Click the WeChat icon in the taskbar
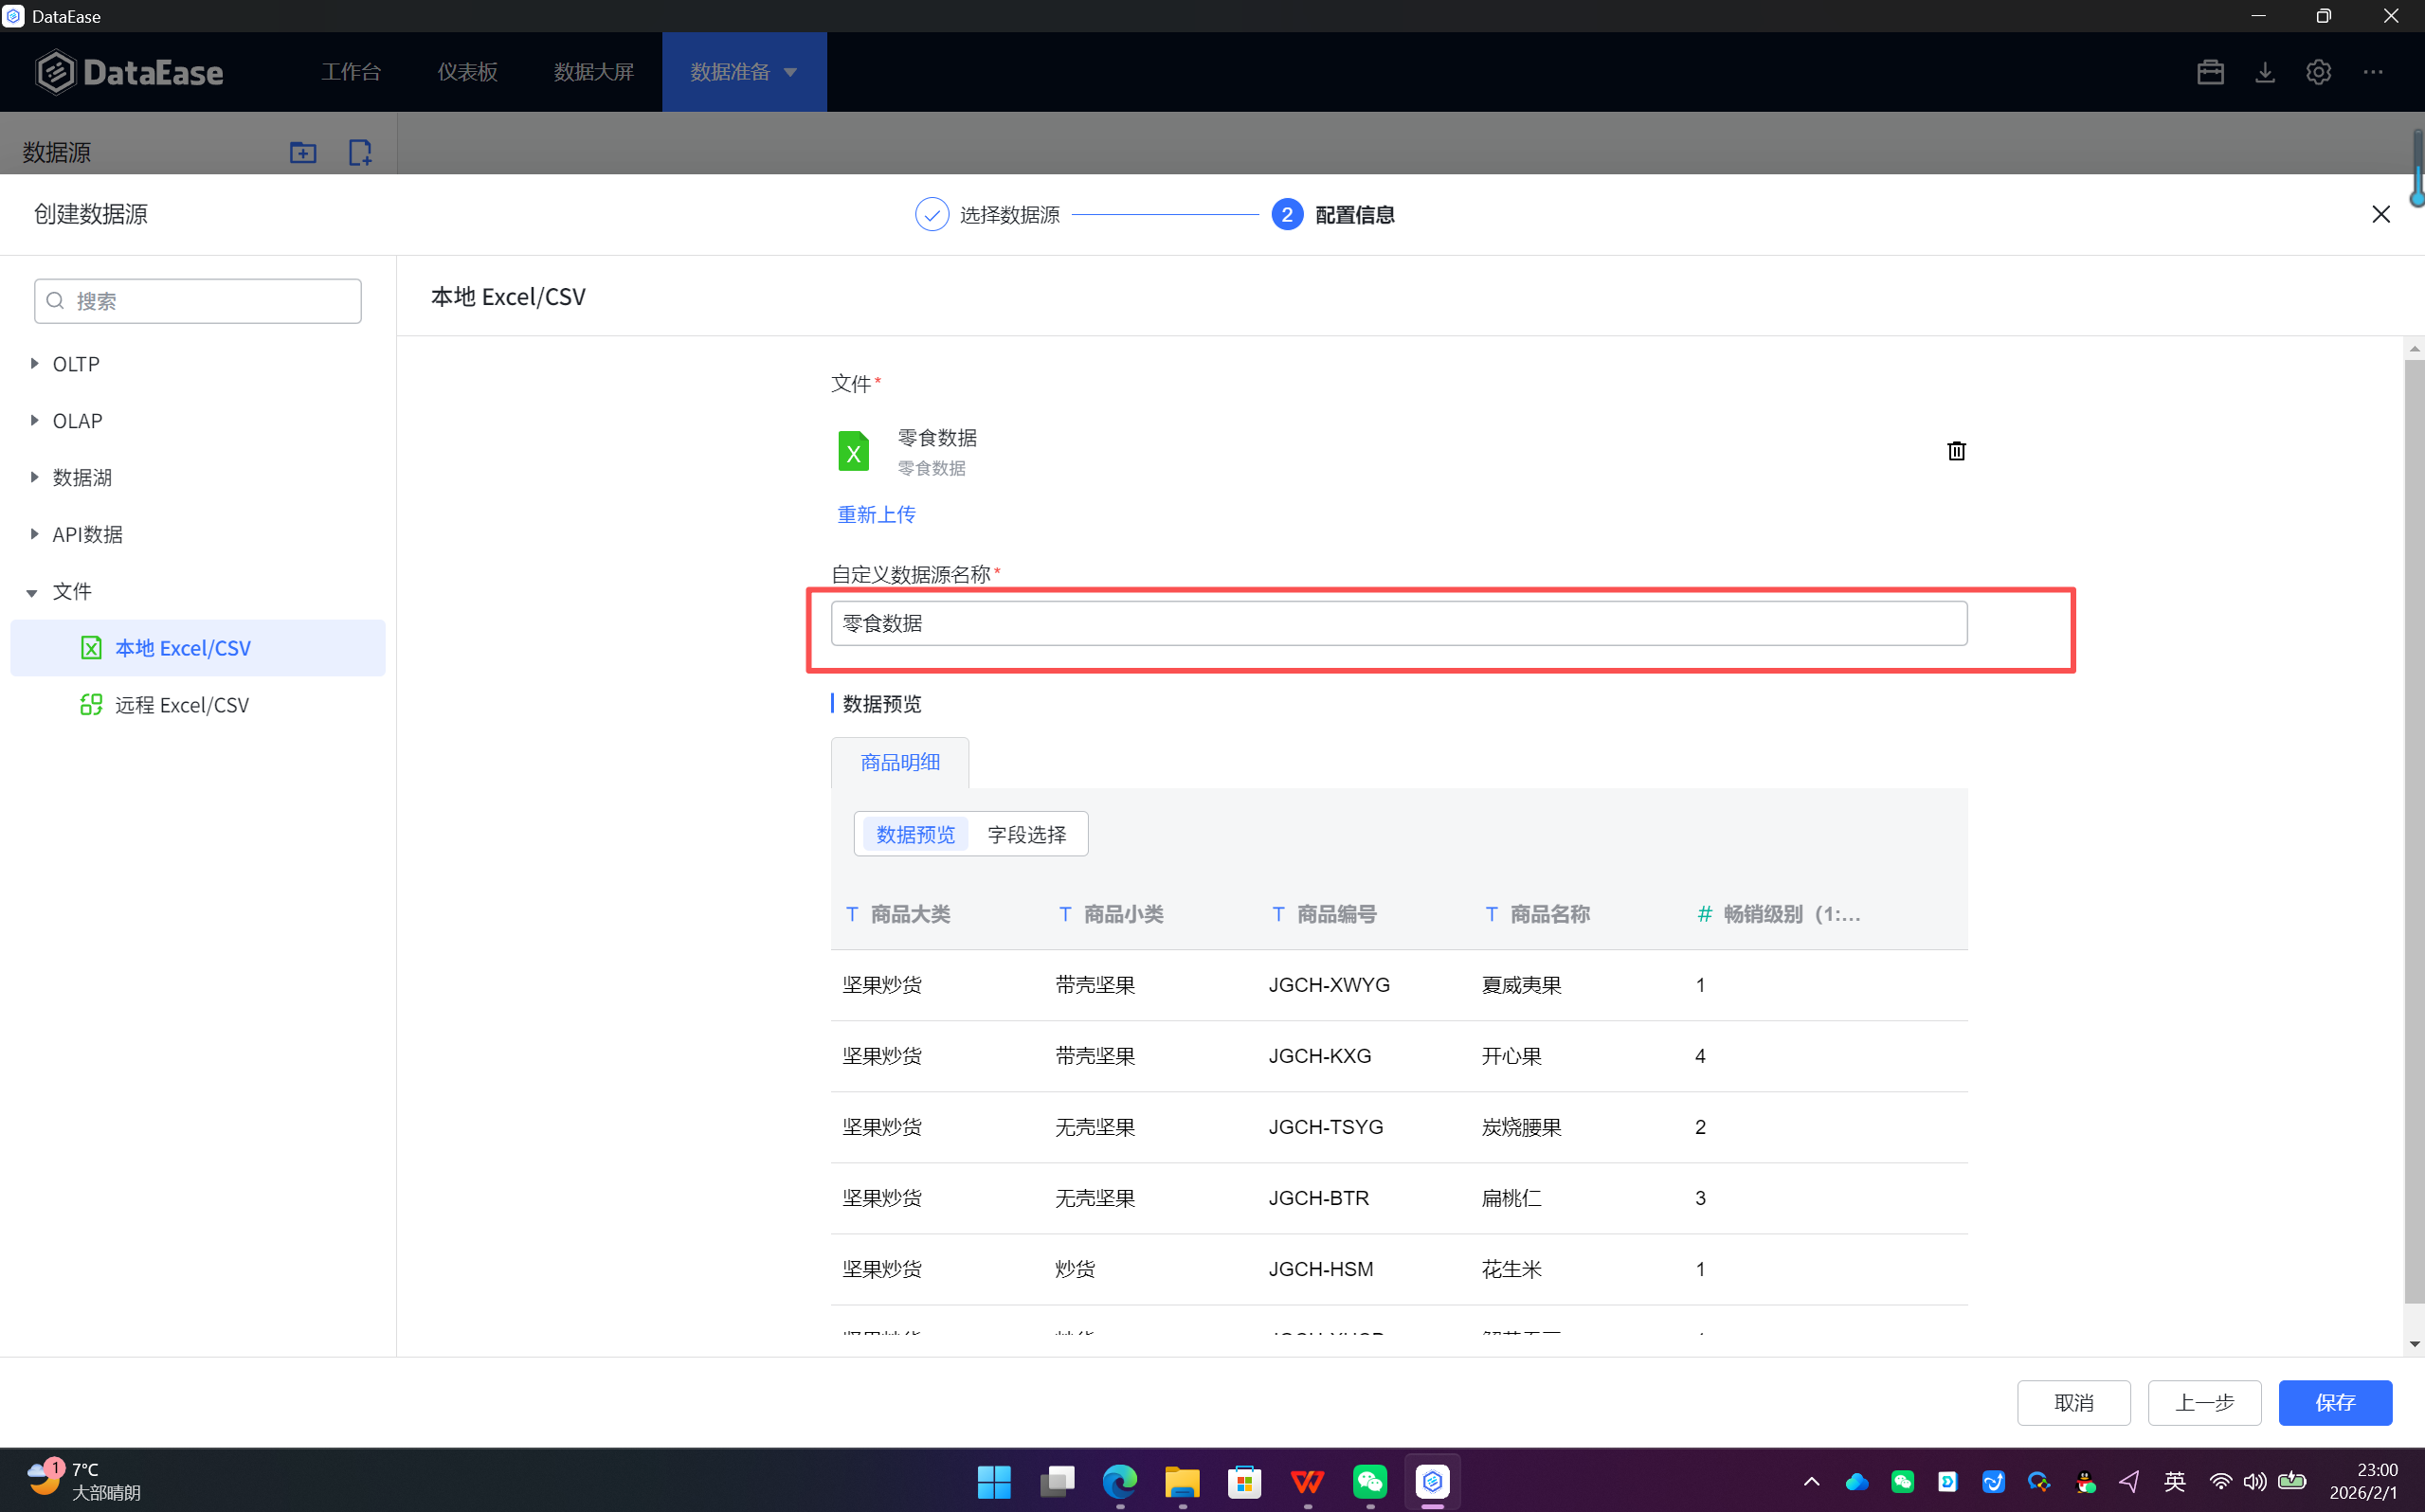The height and width of the screenshot is (1512, 2425). [1369, 1481]
